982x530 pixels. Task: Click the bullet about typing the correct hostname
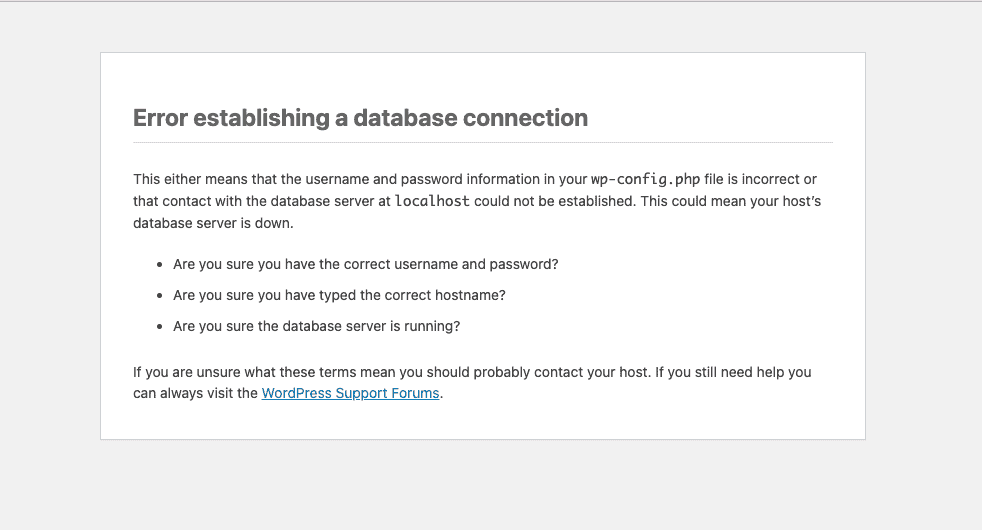pyautogui.click(x=339, y=296)
